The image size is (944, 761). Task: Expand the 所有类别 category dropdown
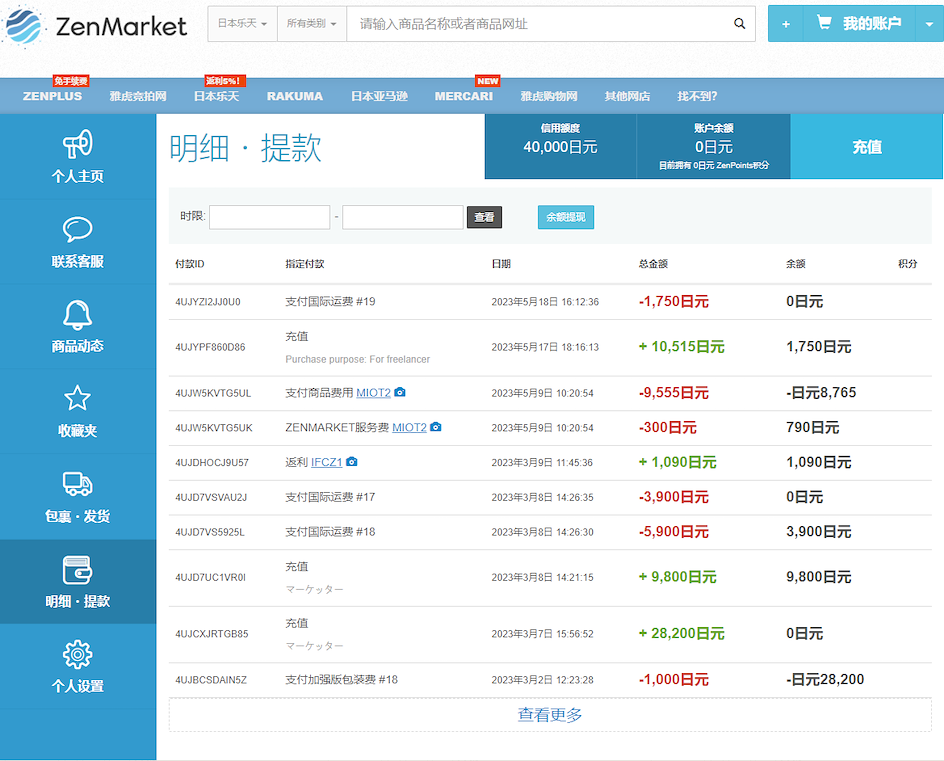coord(311,23)
